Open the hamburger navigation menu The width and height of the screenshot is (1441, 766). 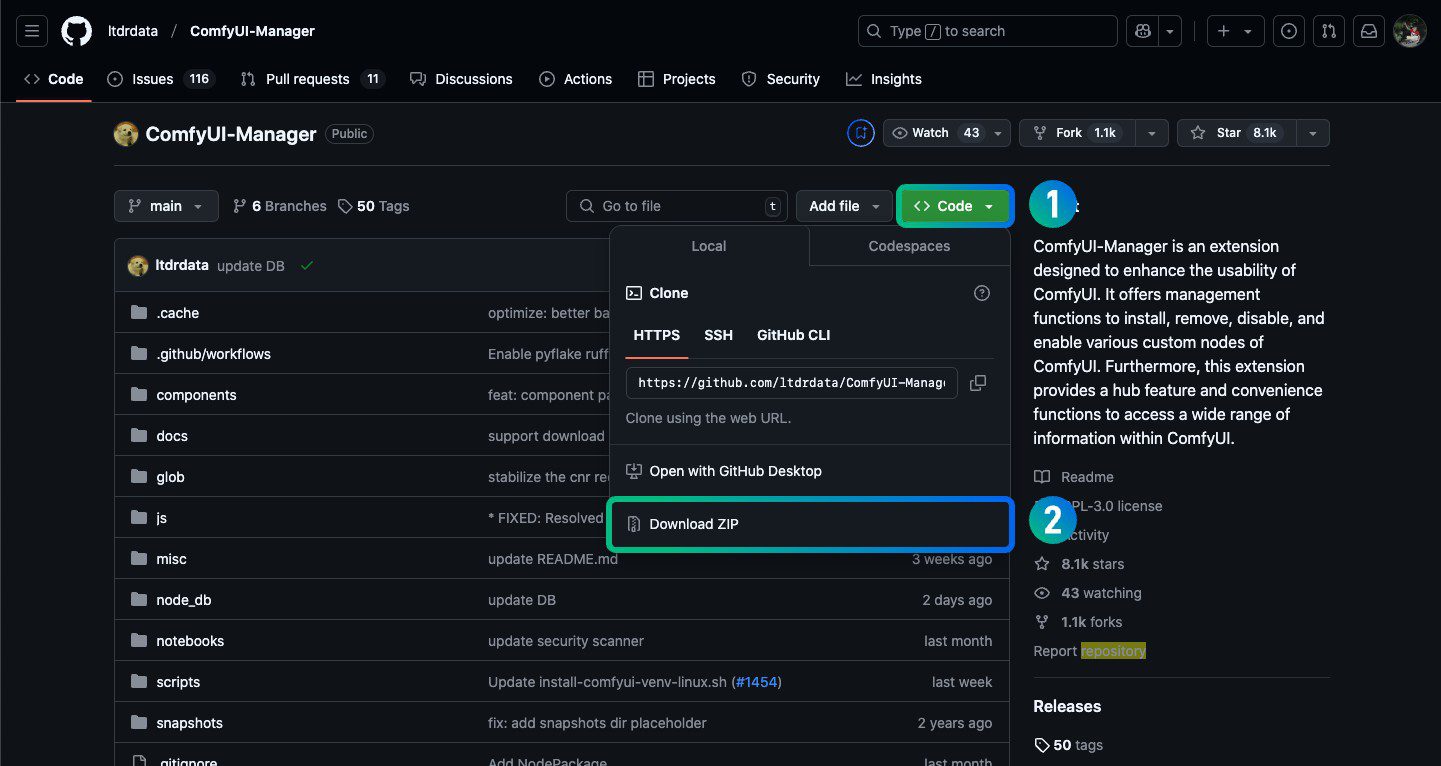pyautogui.click(x=32, y=31)
